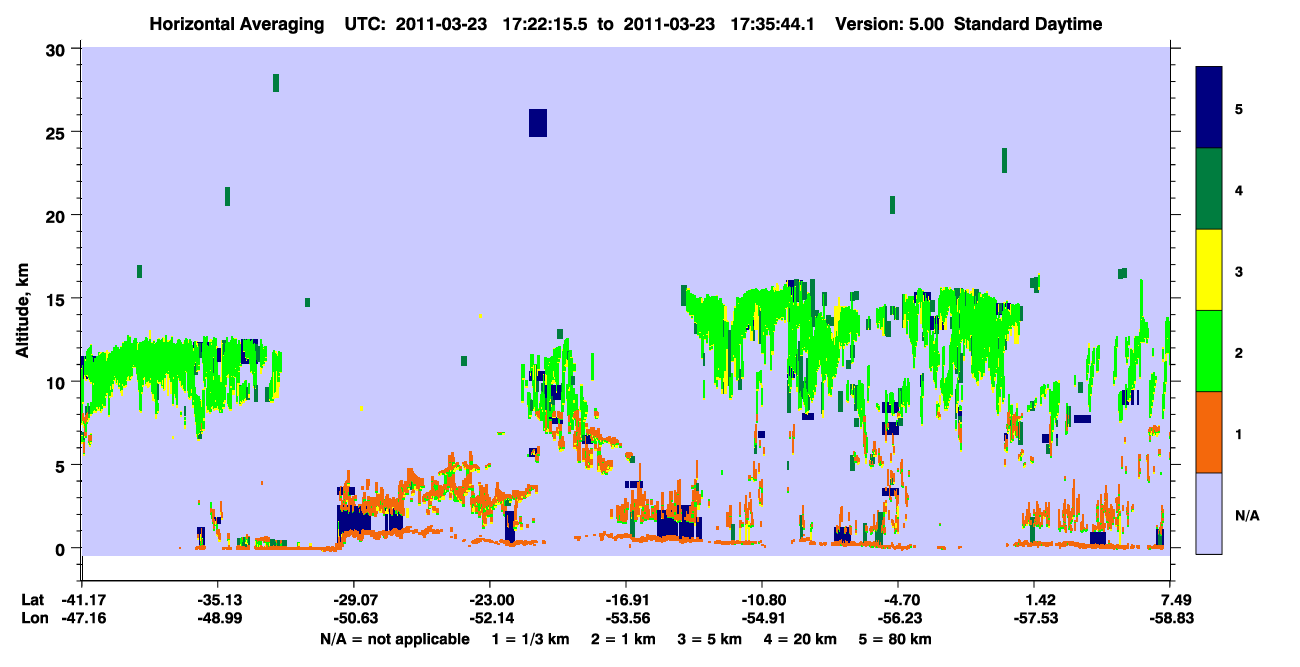Viewport: 1300px width, 667px height.
Task: Click the longitude value '-58.83'
Action: pos(1171,619)
